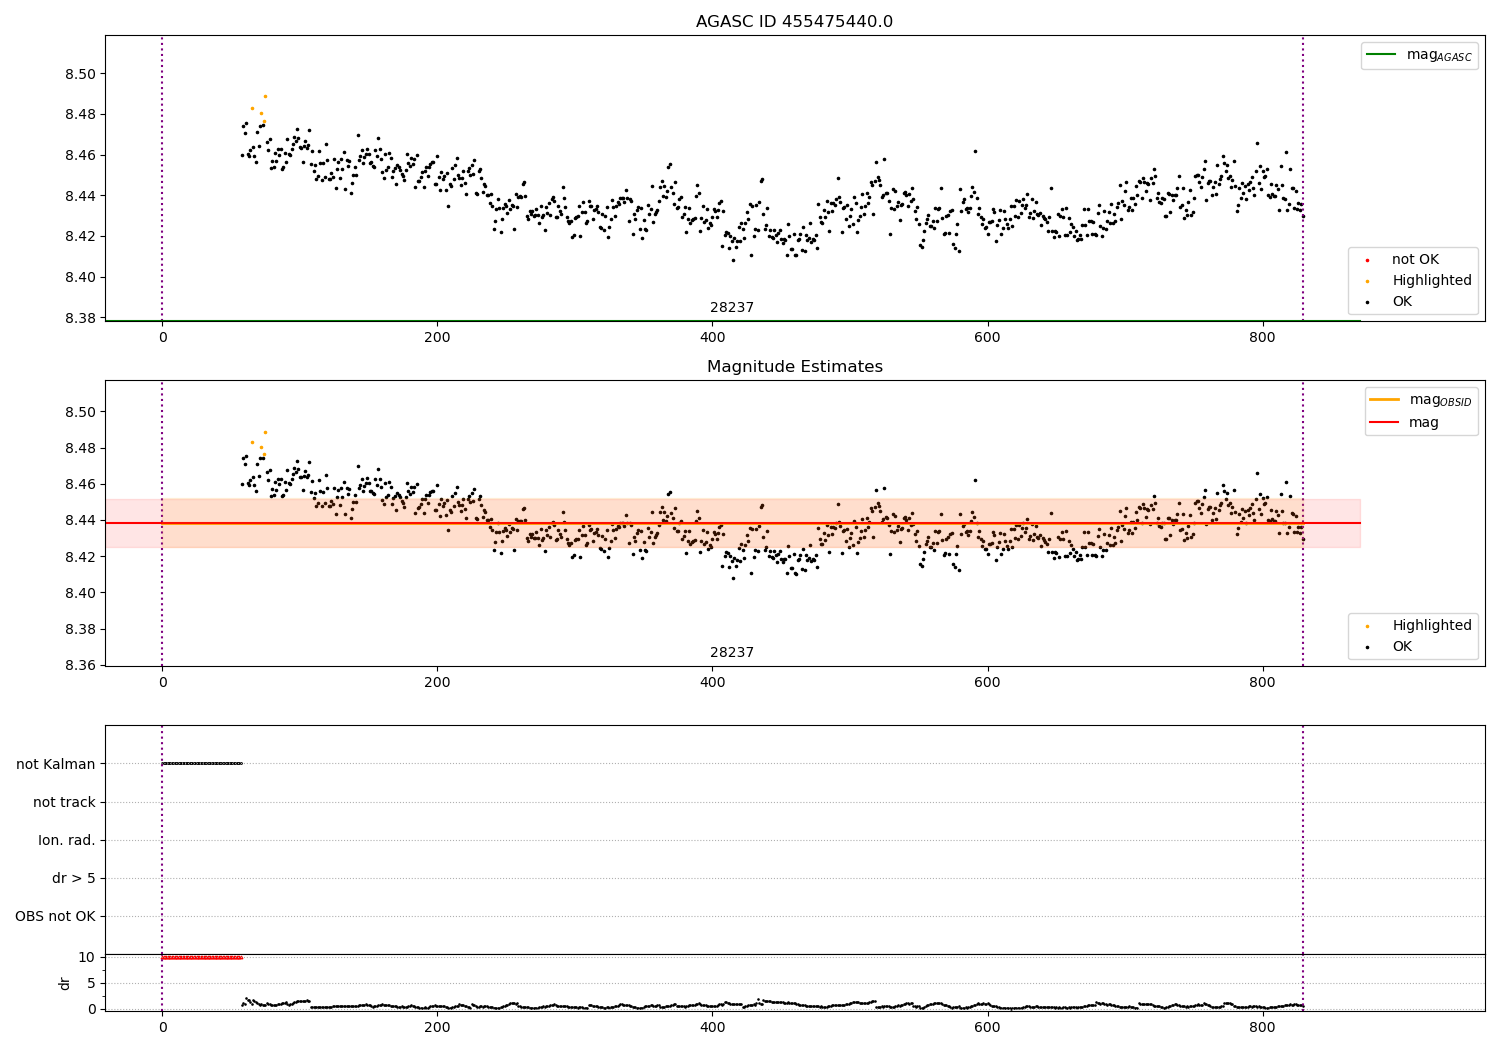
Task: Click the rotated 'dr' y-axis label
Action: click(x=65, y=983)
